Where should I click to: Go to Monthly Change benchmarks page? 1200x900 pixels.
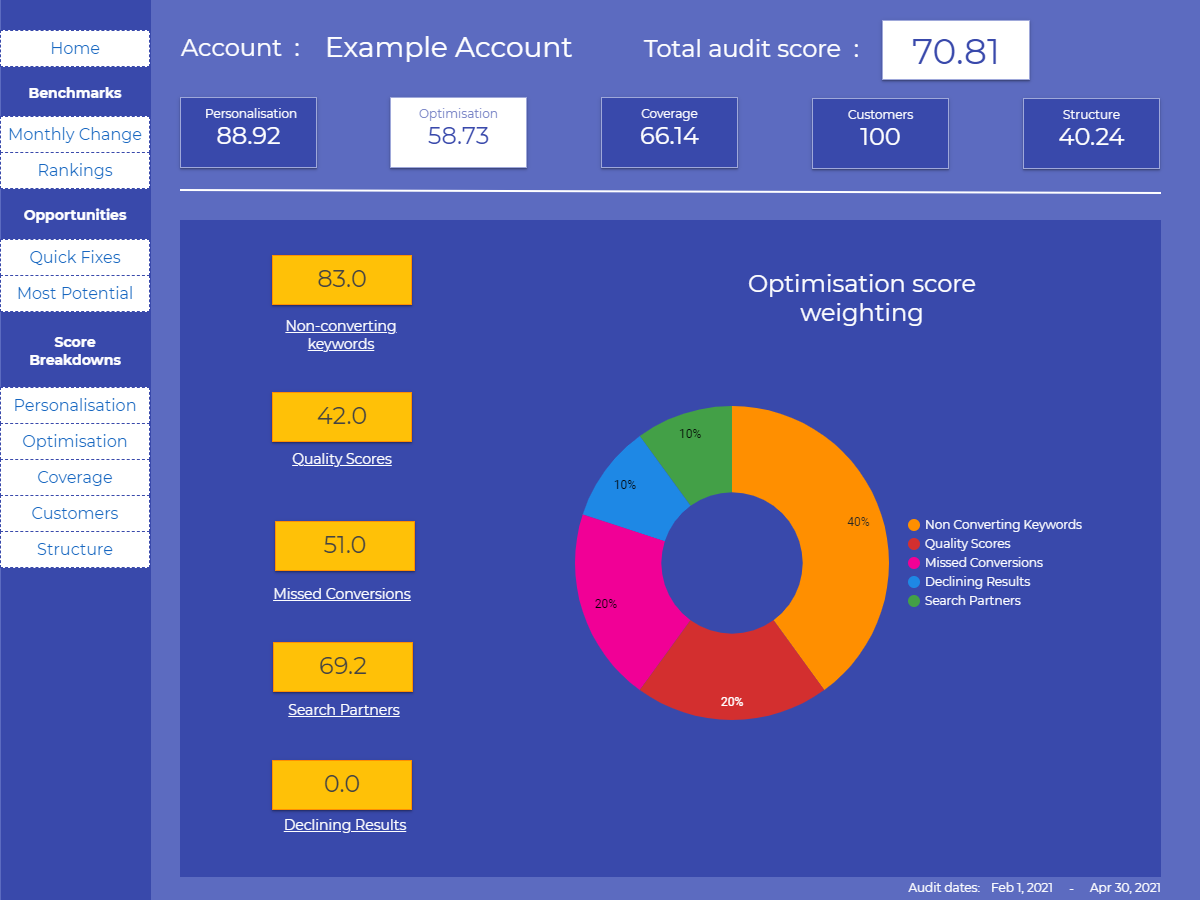tap(75, 134)
